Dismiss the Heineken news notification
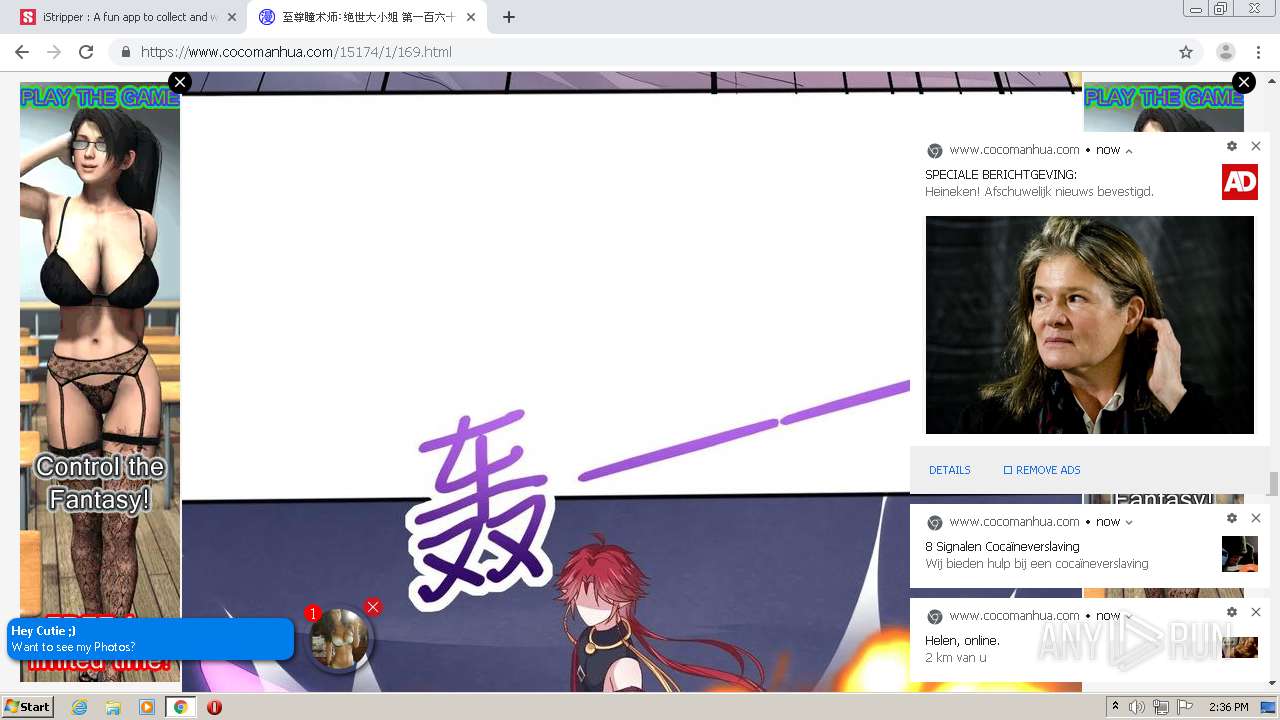The height and width of the screenshot is (720, 1280). point(1256,146)
